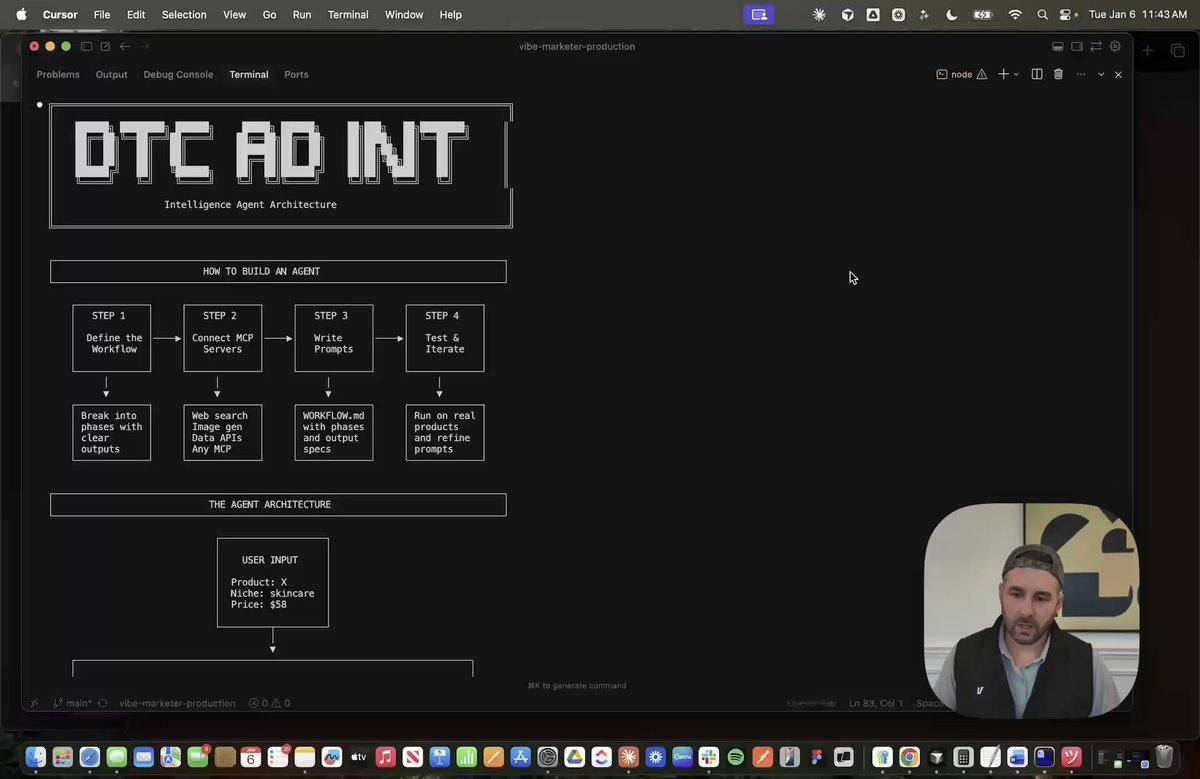
Task: Open the Terminal menu in the menu bar
Action: tap(348, 14)
